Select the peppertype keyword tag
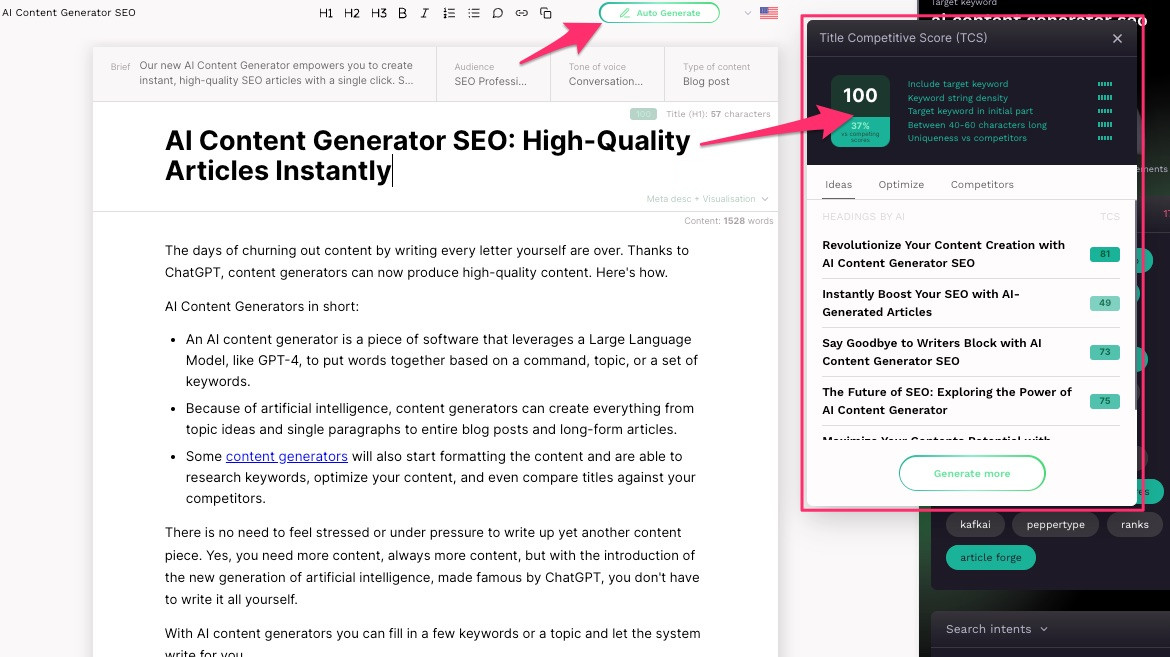1170x657 pixels. (1055, 525)
